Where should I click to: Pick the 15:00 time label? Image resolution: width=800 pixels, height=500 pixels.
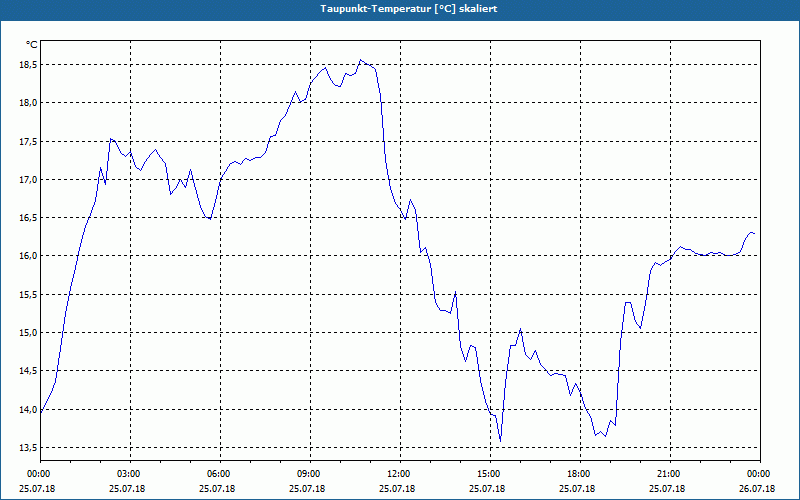point(487,474)
